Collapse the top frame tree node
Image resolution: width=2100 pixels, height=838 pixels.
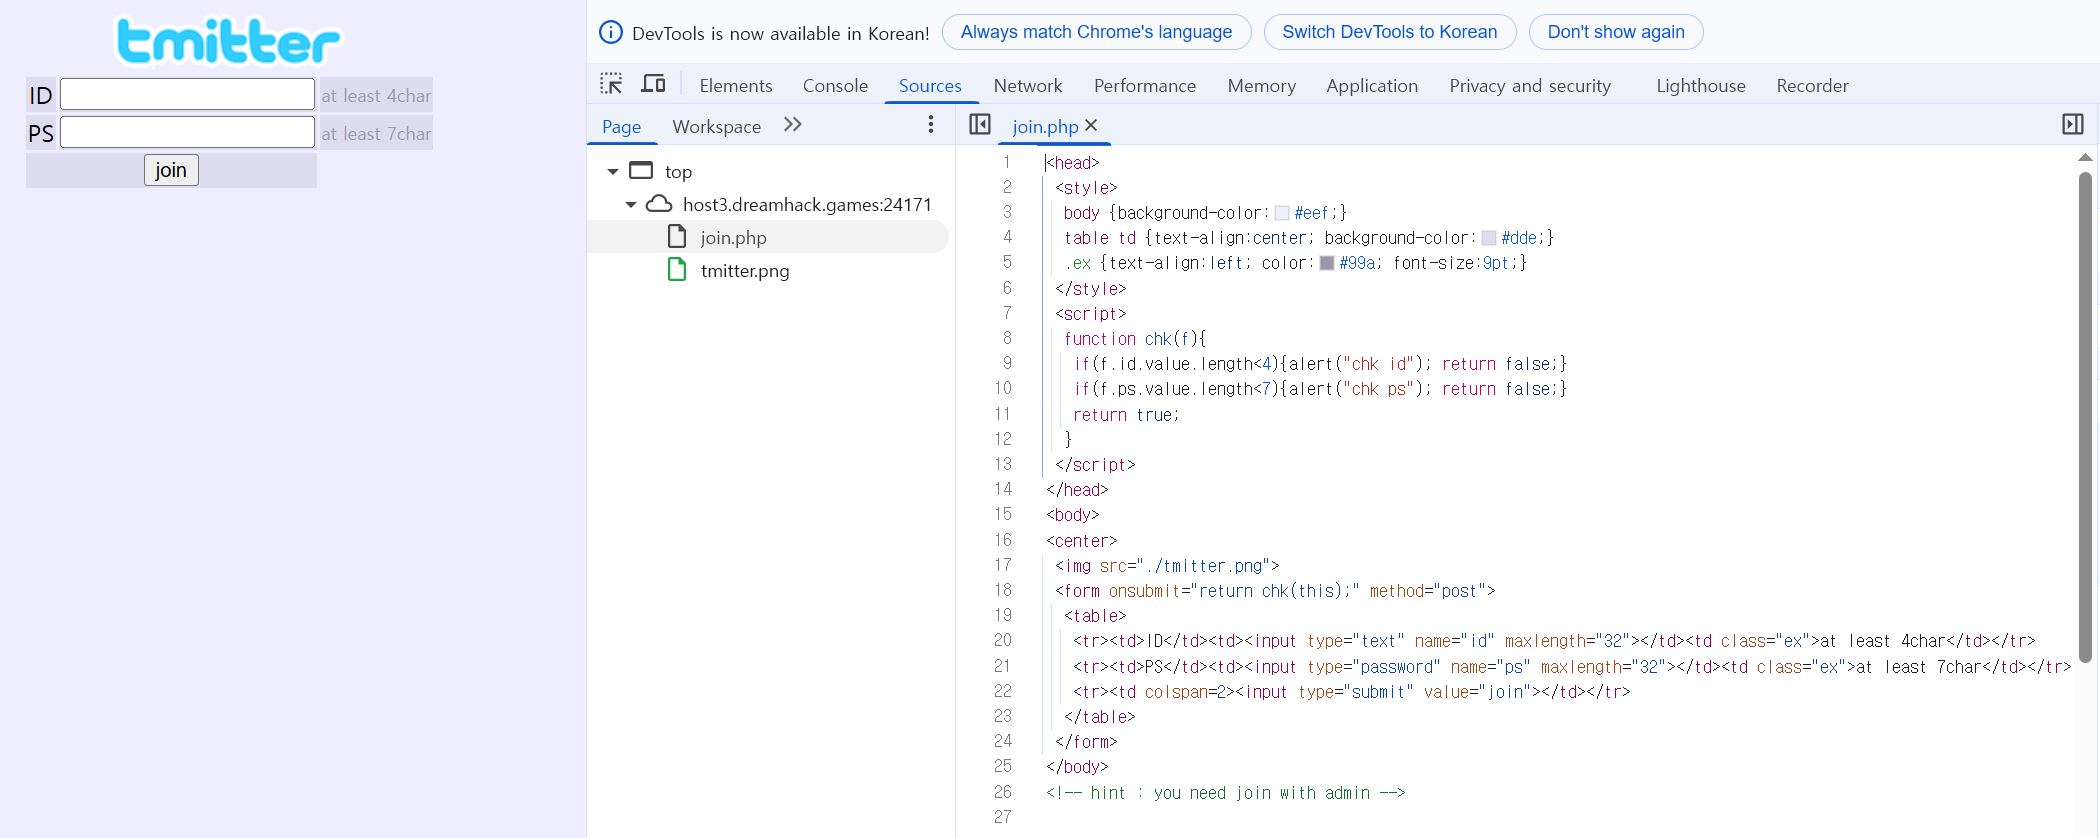613,172
